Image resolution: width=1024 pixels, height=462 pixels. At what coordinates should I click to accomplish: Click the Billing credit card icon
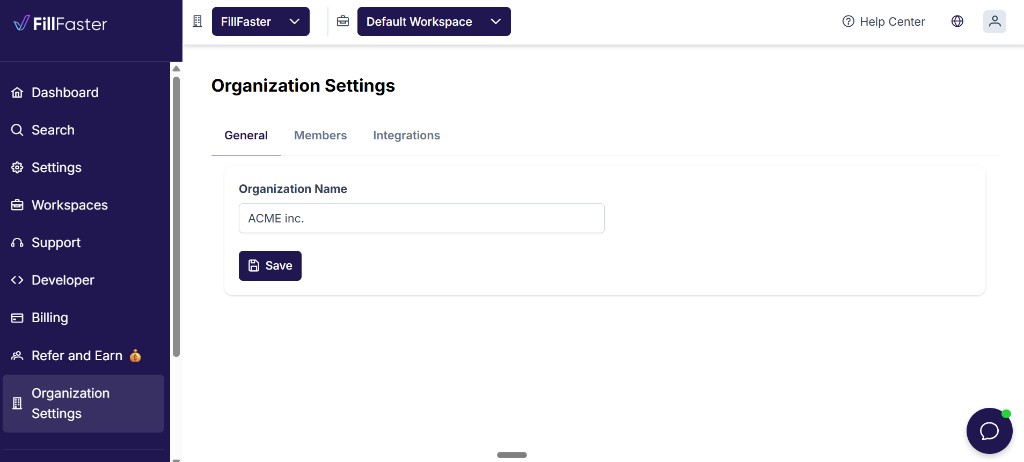[x=18, y=318]
